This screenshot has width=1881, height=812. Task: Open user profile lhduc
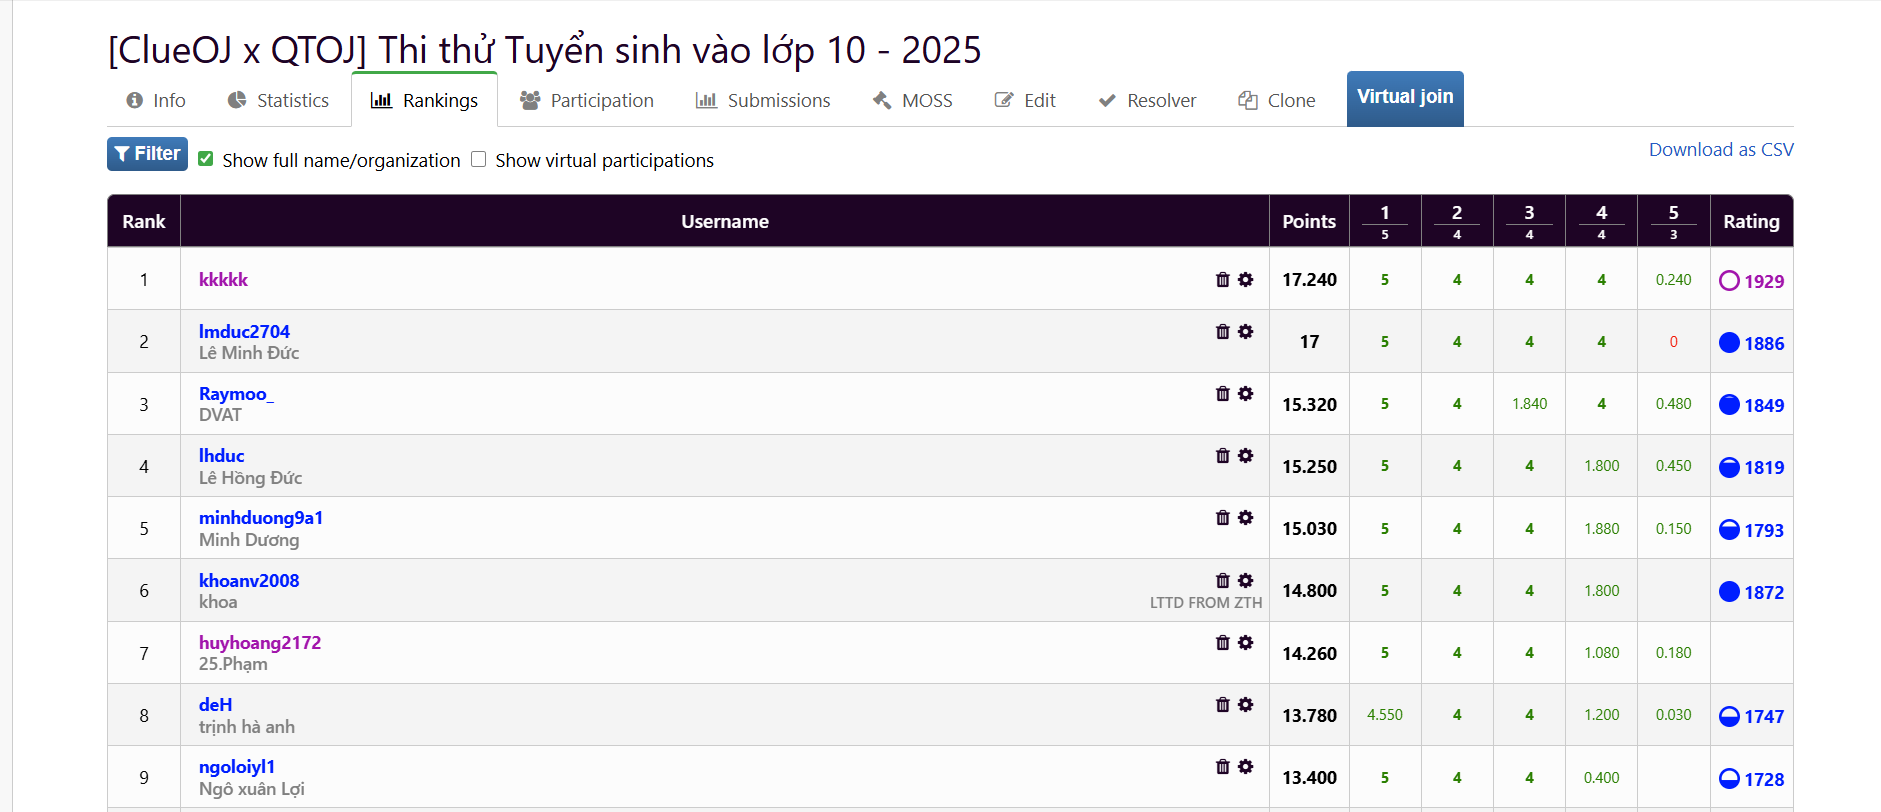(x=221, y=455)
